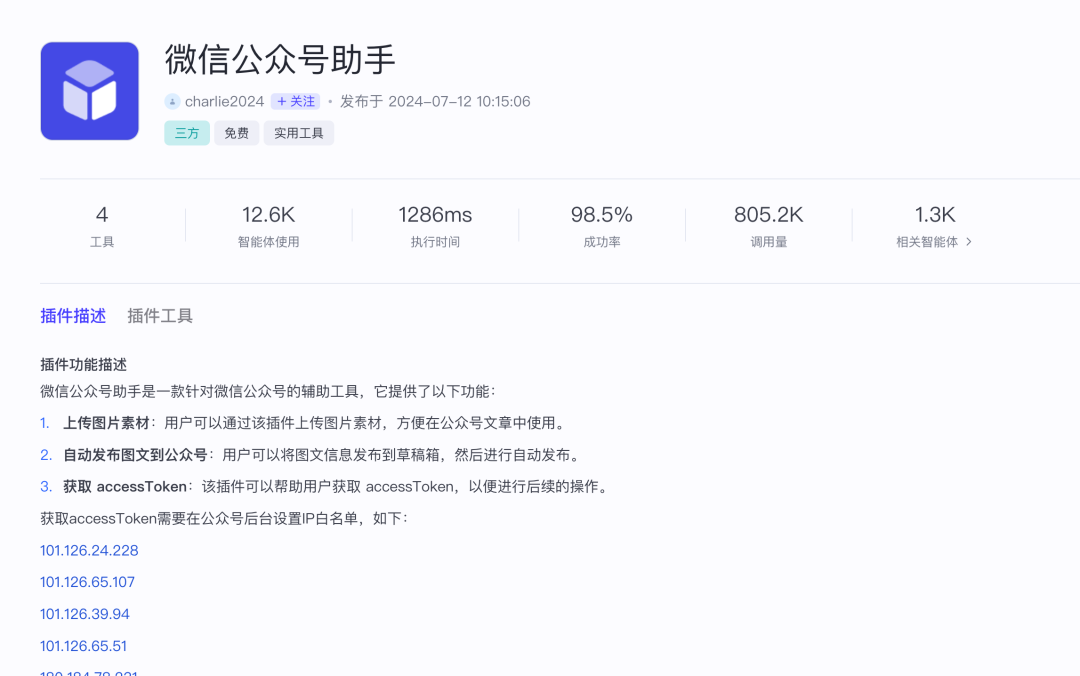
Task: Select the 三方 tag
Action: 187,133
